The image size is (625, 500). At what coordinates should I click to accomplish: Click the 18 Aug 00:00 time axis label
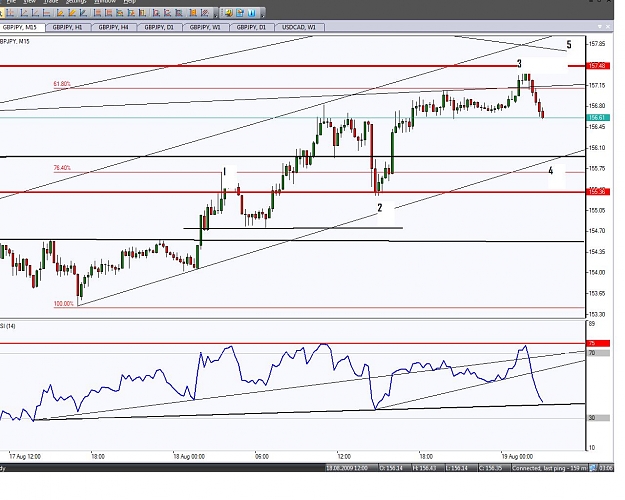tap(189, 457)
